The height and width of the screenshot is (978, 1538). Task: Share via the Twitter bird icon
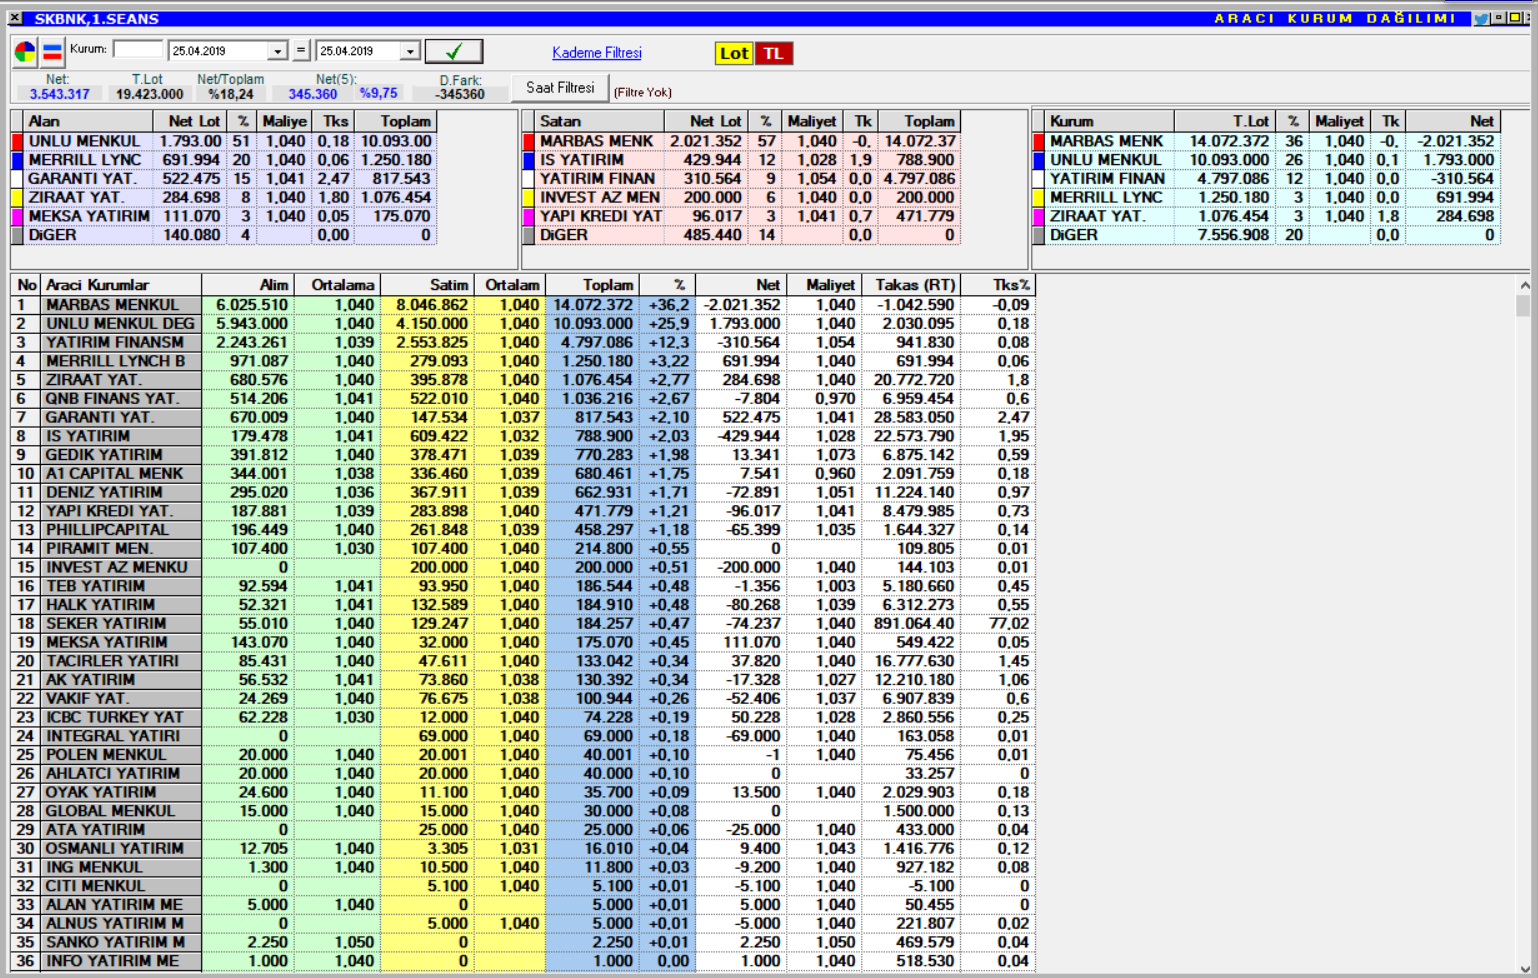click(x=1480, y=18)
